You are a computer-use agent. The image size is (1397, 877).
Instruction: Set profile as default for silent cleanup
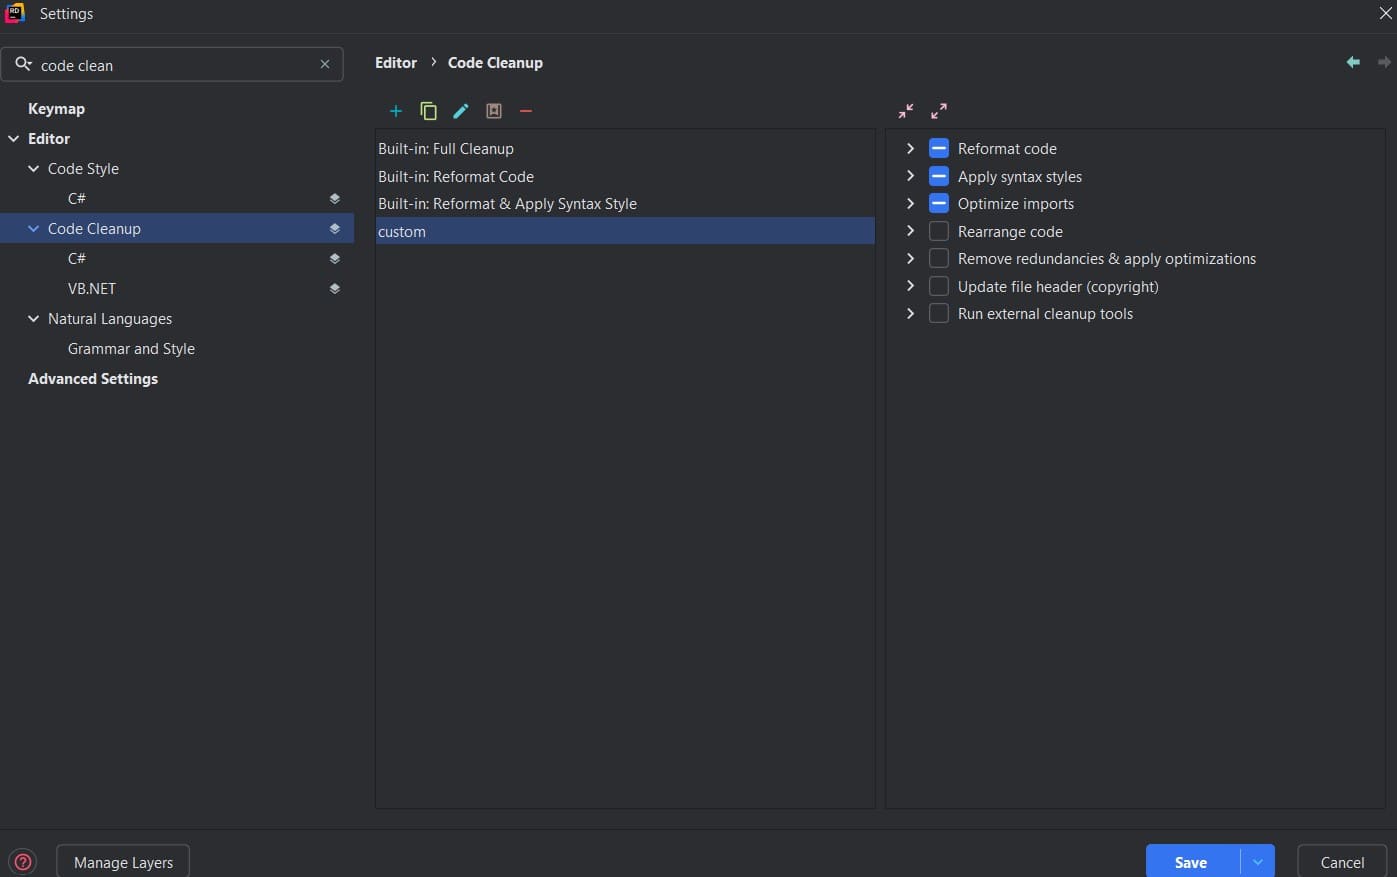coord(494,111)
